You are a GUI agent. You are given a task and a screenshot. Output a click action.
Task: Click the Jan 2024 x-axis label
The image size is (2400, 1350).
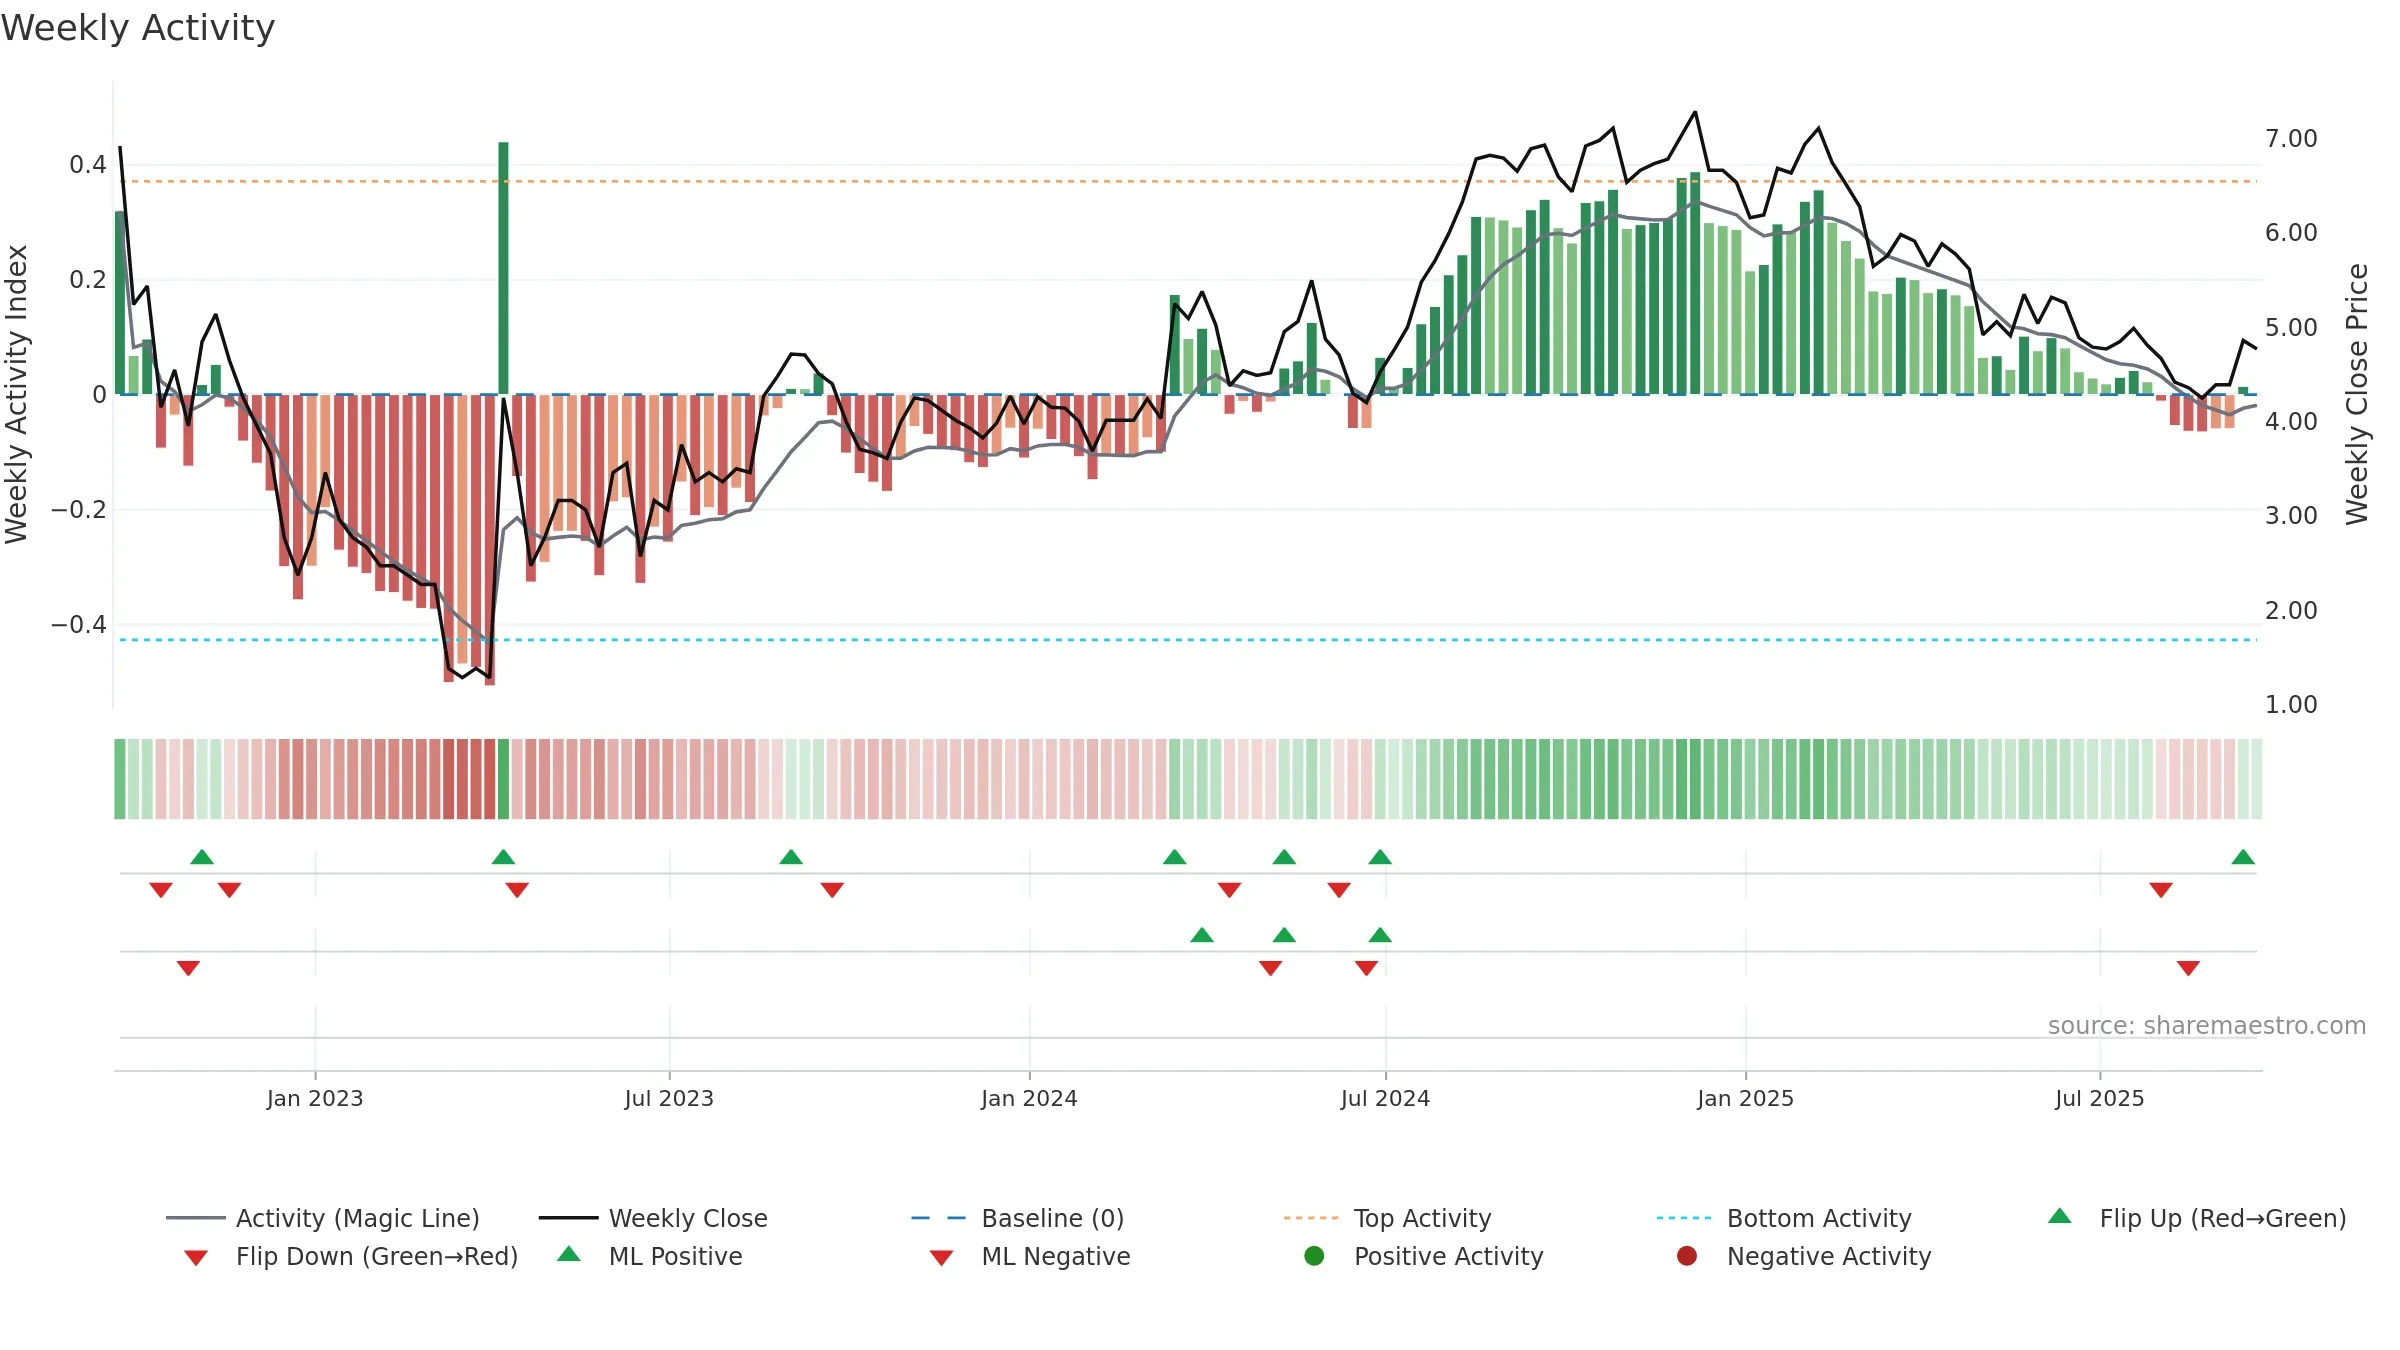pyautogui.click(x=1029, y=1098)
